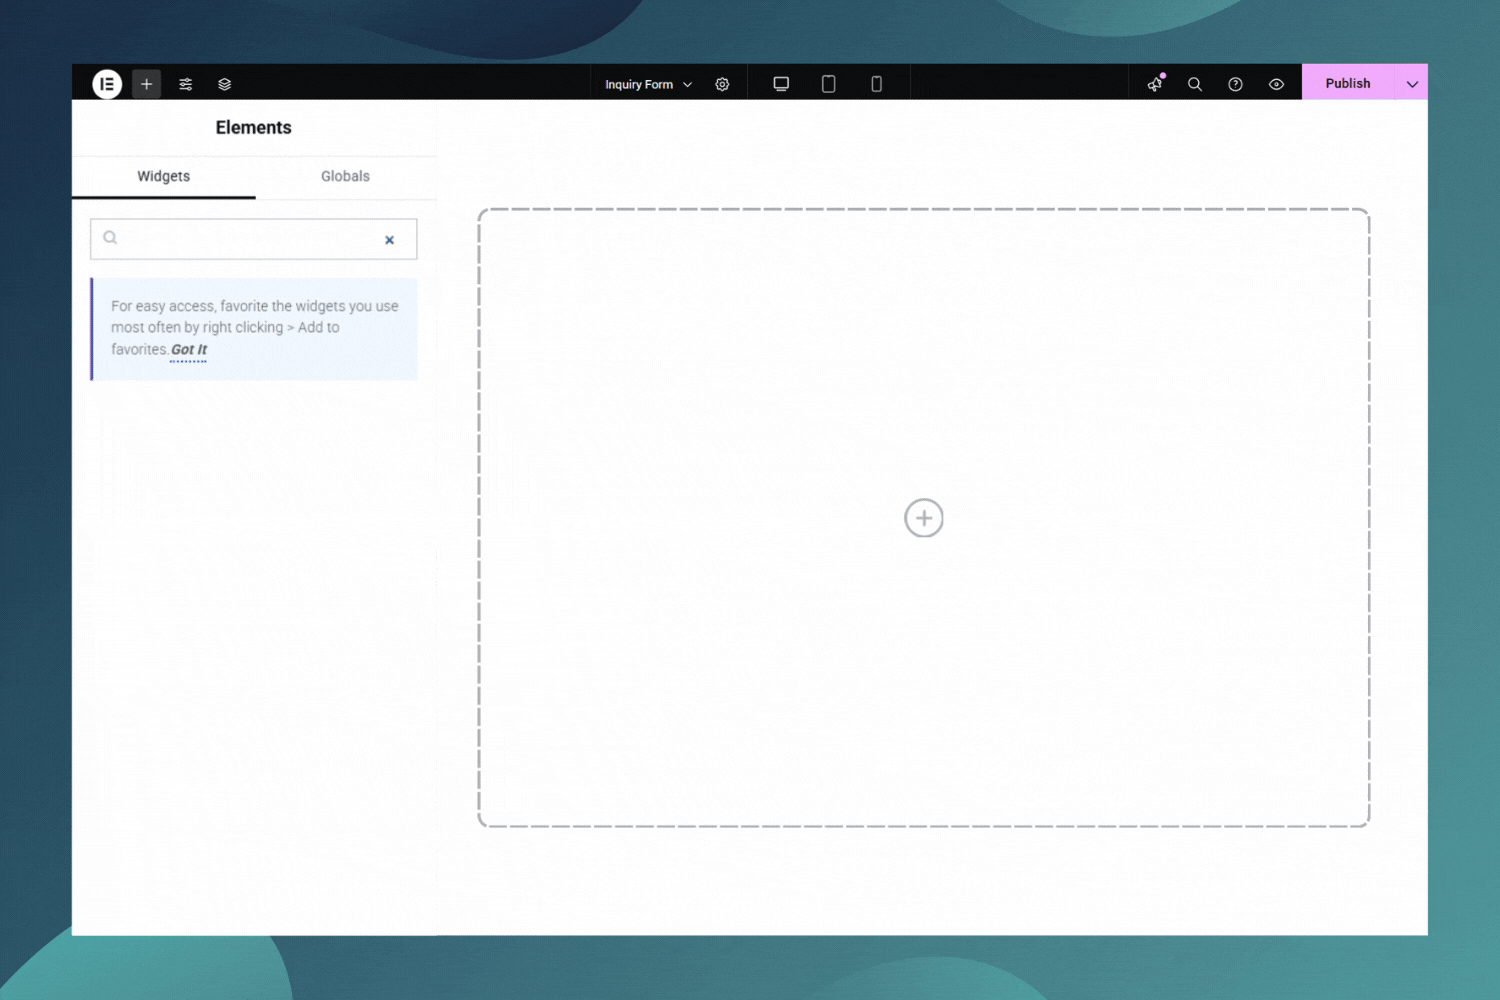
Task: Open the Elementor logo menu
Action: (107, 84)
